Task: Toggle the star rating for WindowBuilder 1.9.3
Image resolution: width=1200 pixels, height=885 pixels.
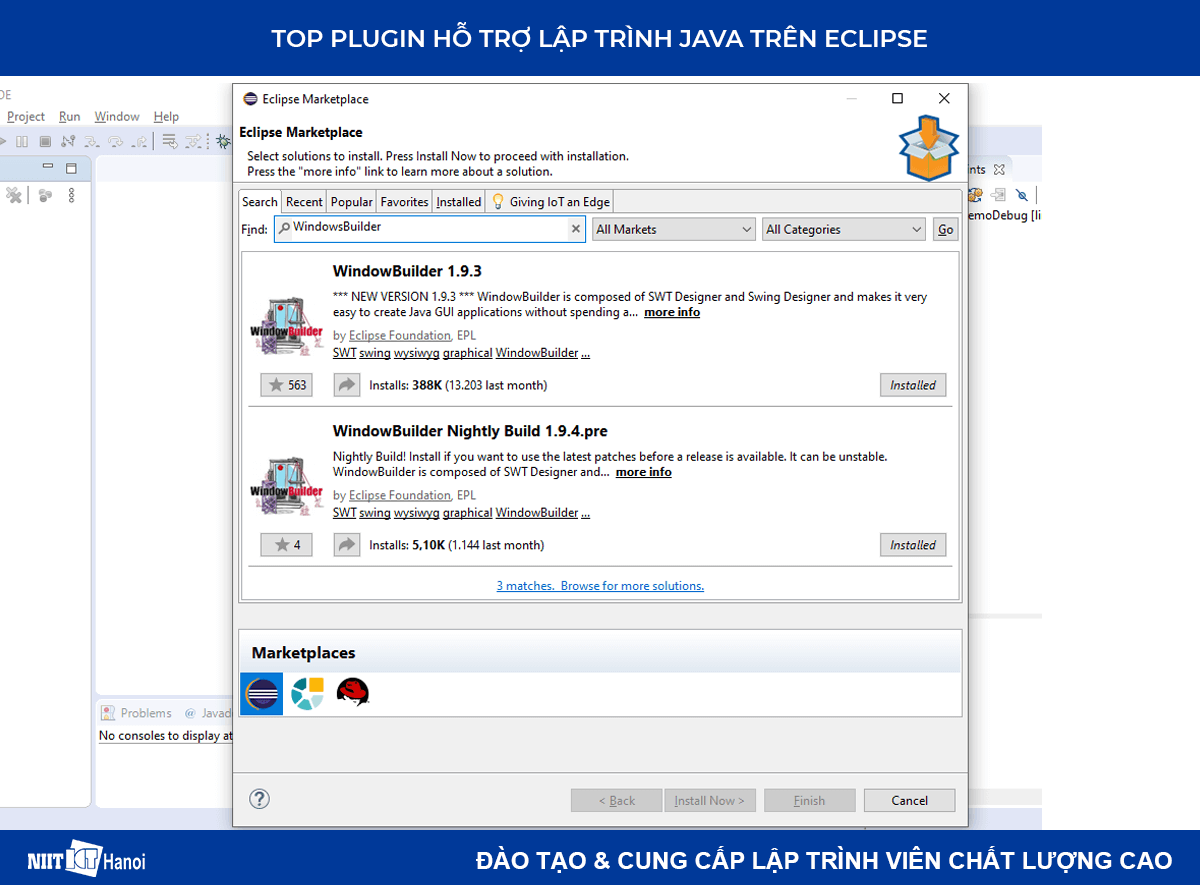Action: click(286, 384)
